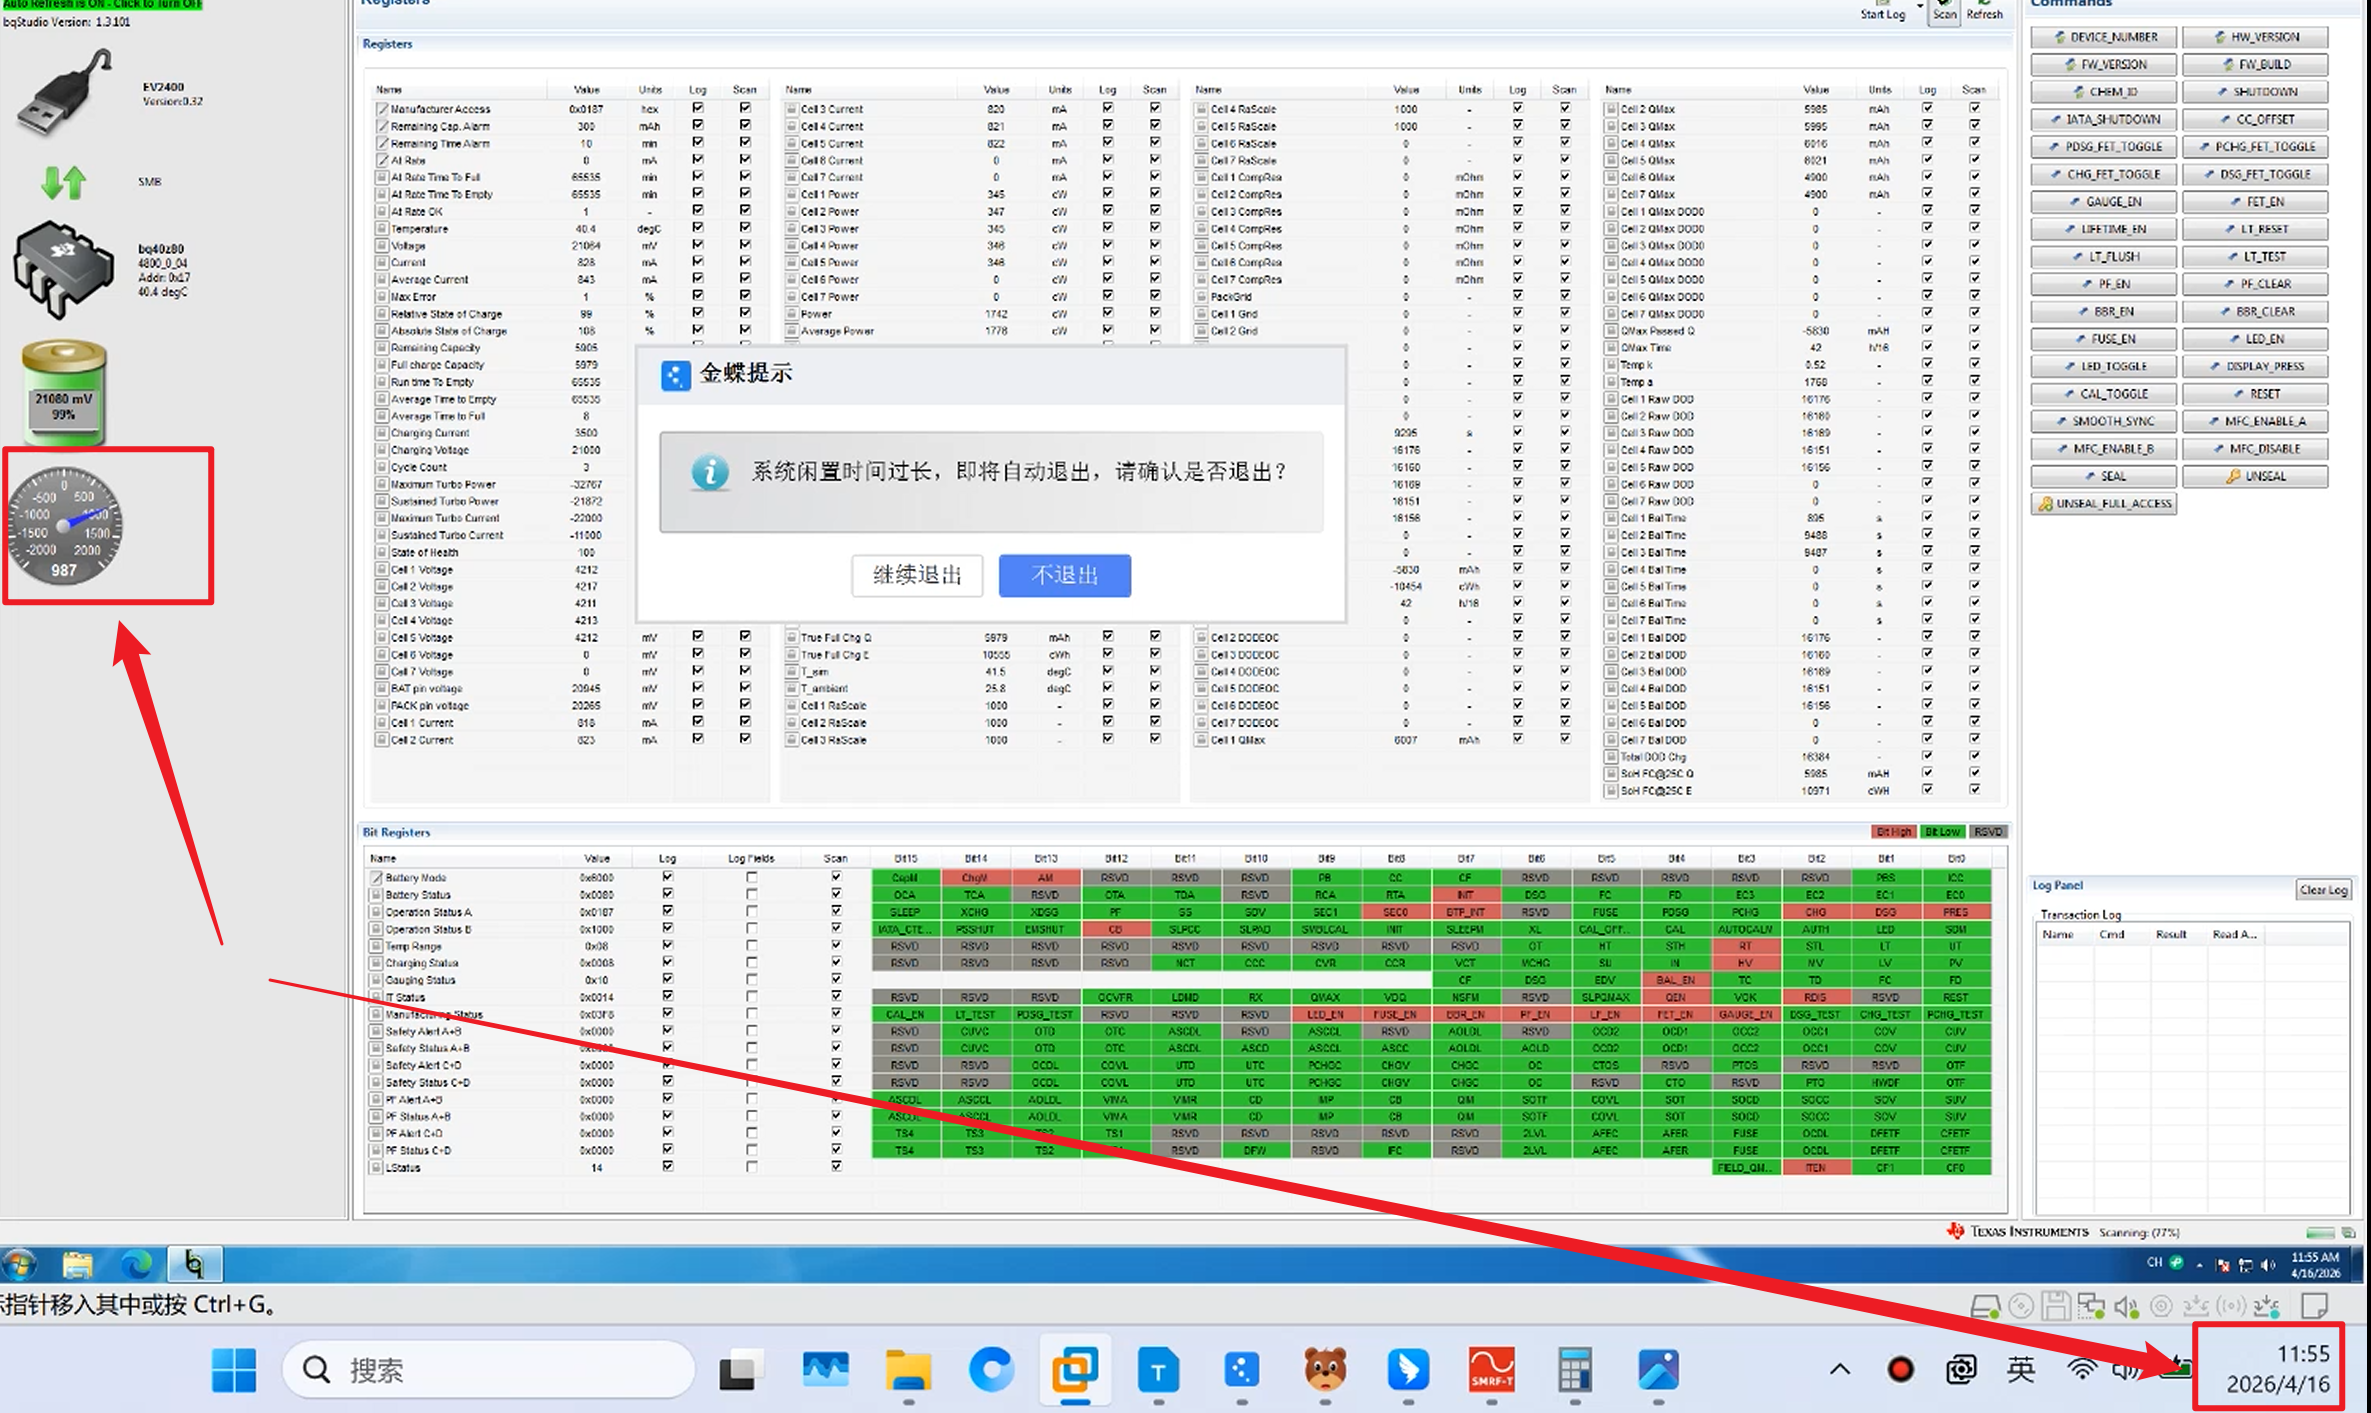Screen dimensions: 2371x1413
Task: Click the red Bit High legend swatch
Action: click(1894, 832)
